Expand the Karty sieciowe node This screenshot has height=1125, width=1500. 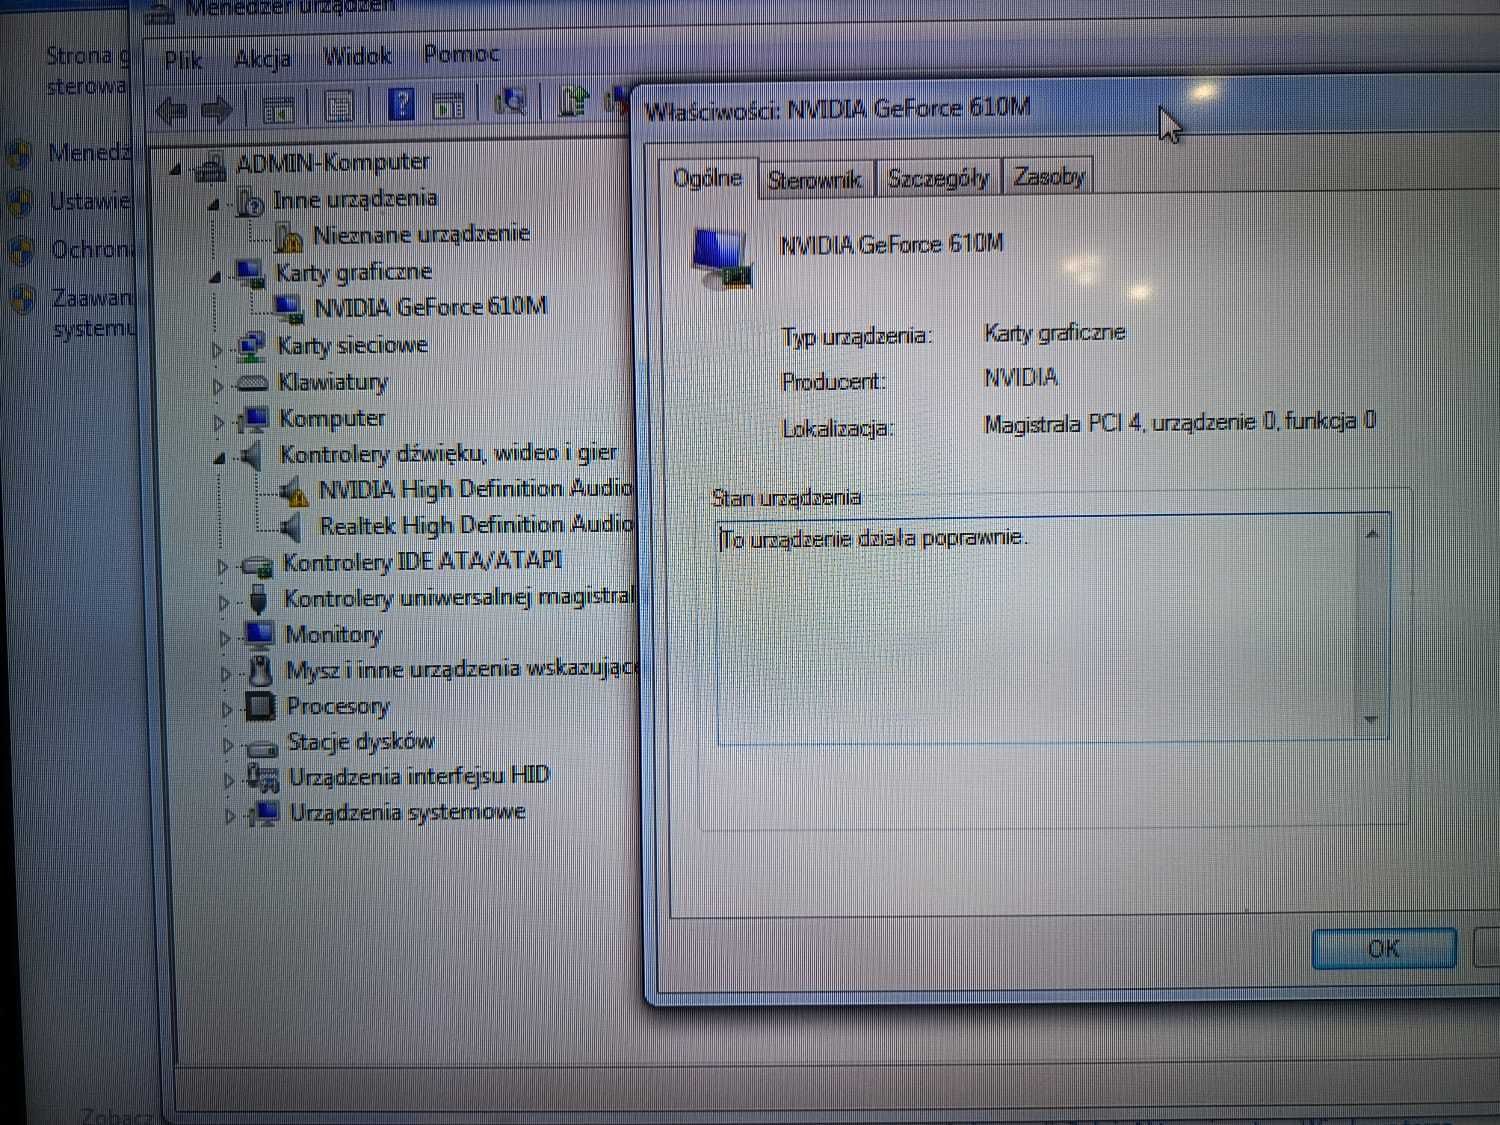(217, 350)
